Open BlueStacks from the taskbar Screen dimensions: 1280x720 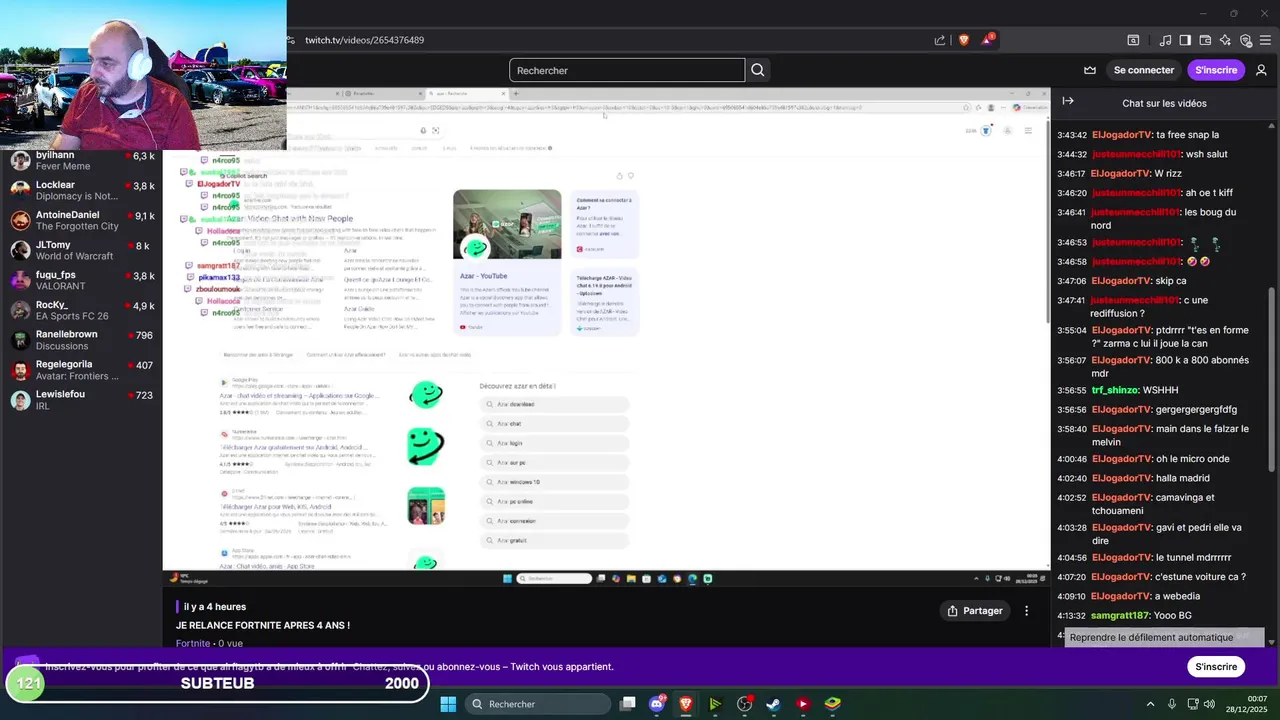tap(832, 704)
